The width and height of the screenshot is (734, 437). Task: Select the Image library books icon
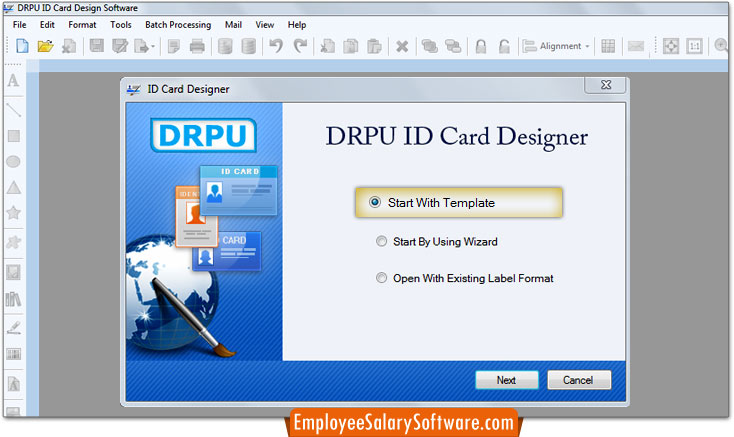tap(14, 299)
